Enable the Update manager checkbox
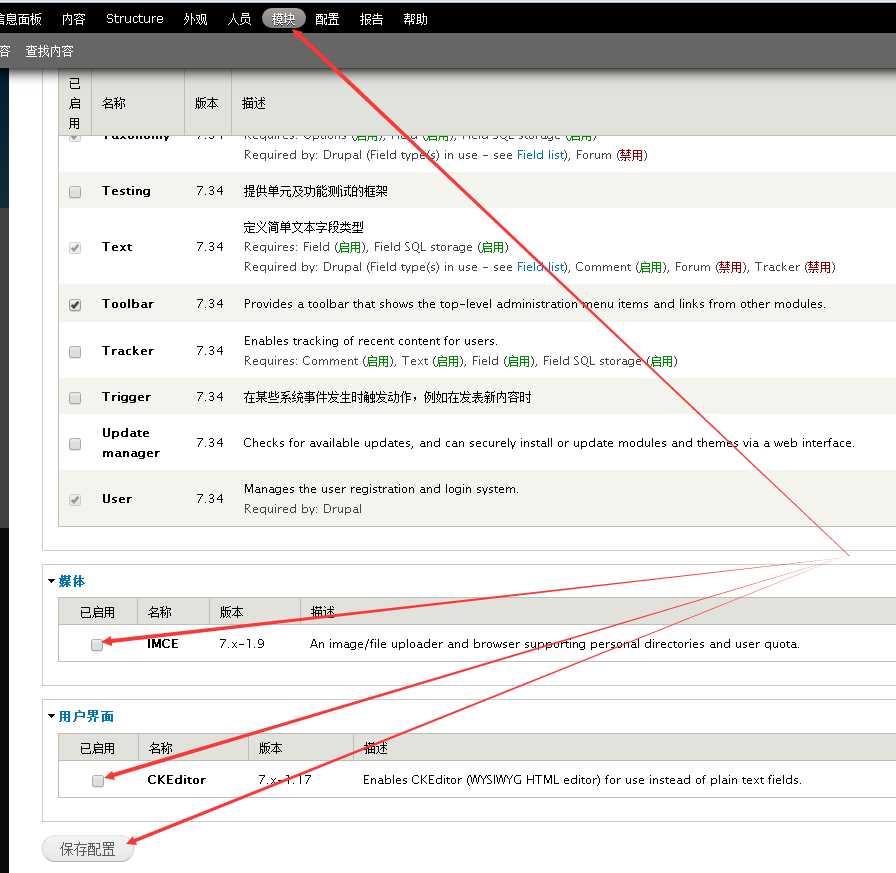896x873 pixels. coord(75,444)
